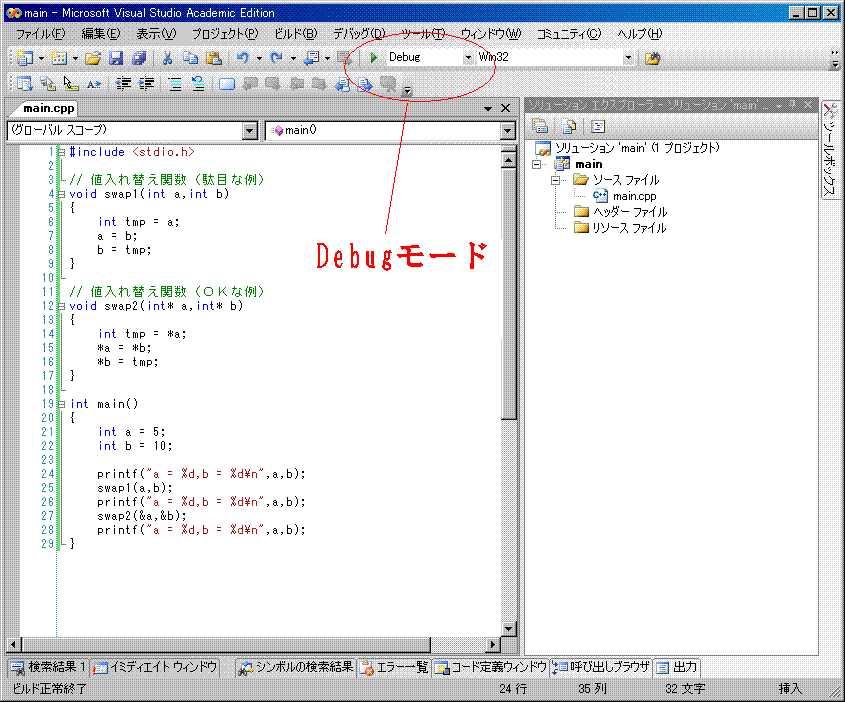
Task: Open the Code Definition Window tab
Action: click(490, 668)
